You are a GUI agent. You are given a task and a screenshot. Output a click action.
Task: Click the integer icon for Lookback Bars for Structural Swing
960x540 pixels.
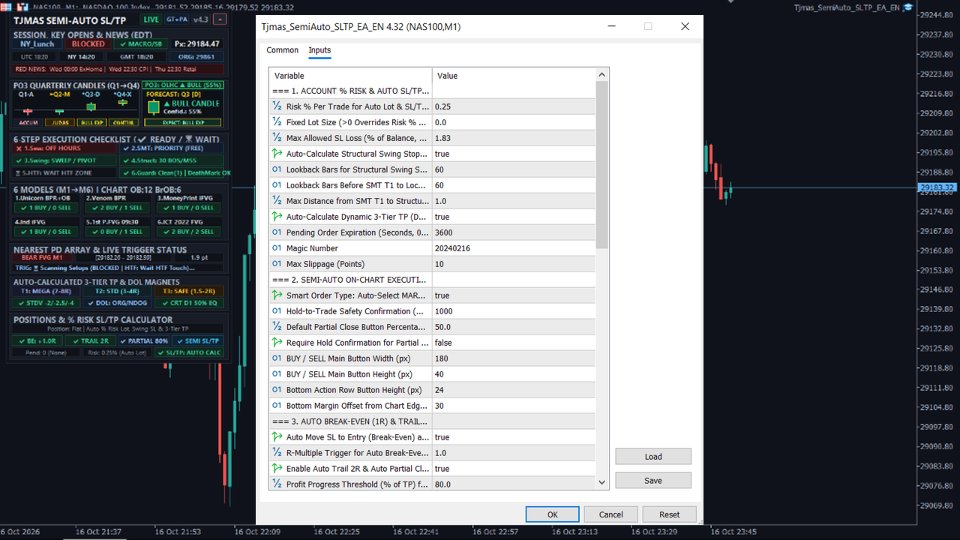(277, 169)
